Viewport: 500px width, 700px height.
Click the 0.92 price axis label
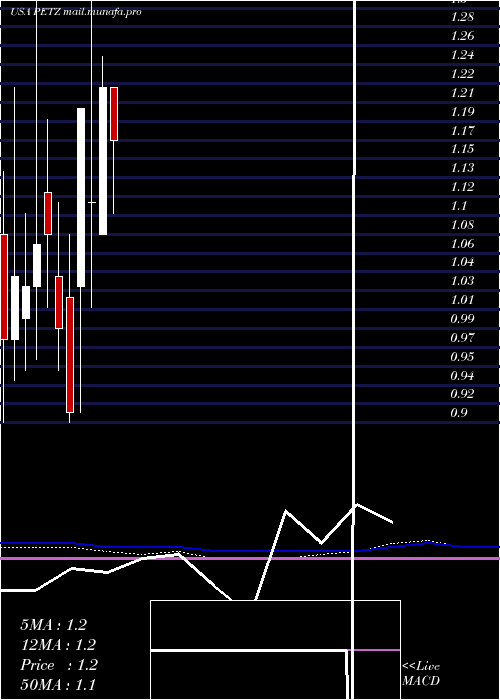pos(462,394)
